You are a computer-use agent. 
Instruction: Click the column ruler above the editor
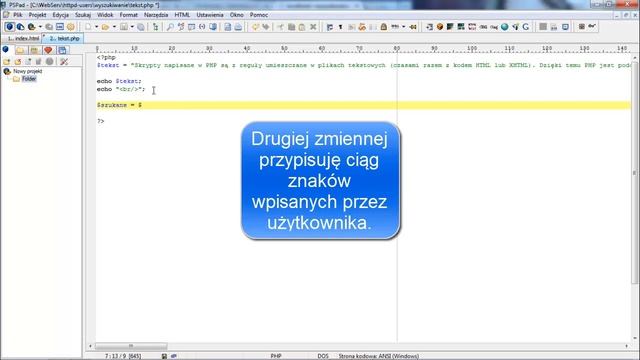coord(363,49)
